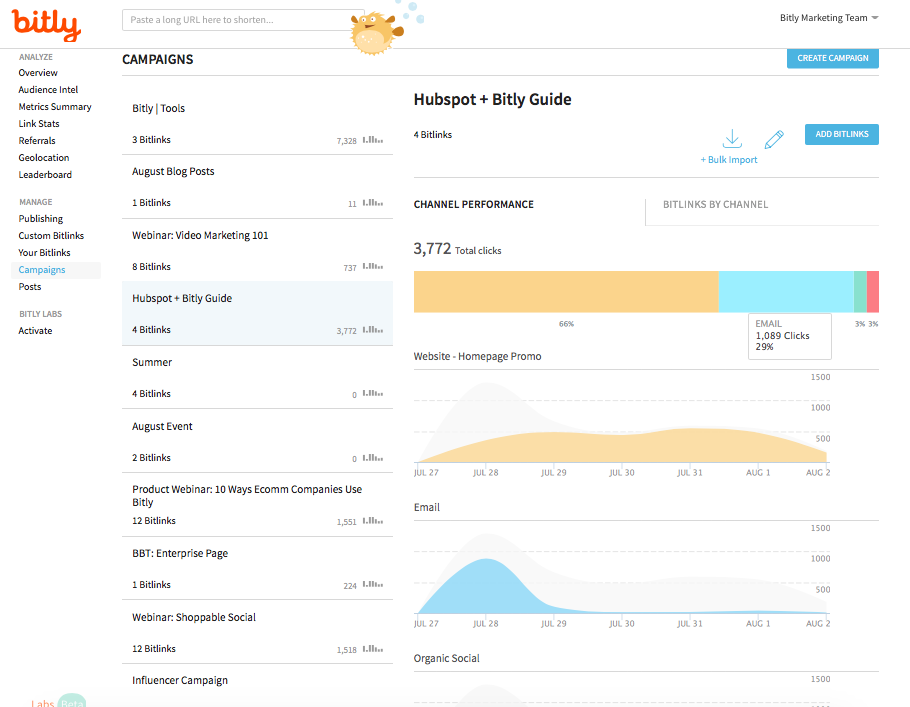Open stats chart icon for Webinar: Shoppable Social
Screen dimensions: 910x707
373,648
